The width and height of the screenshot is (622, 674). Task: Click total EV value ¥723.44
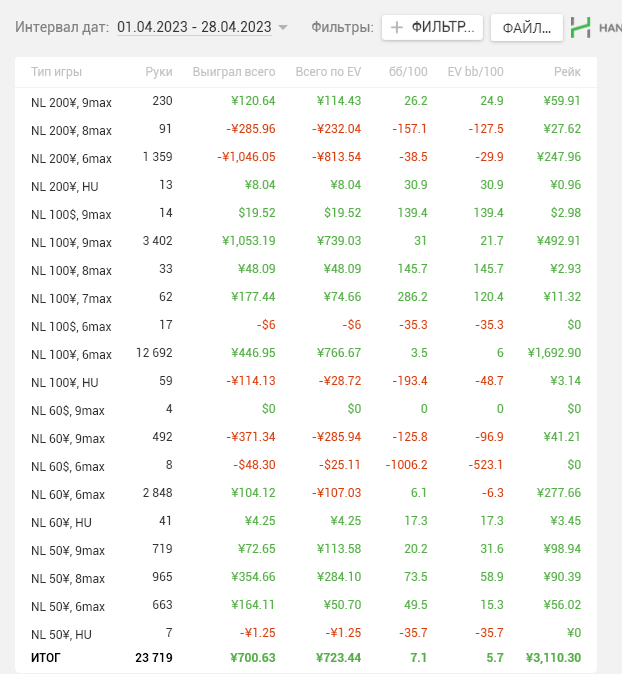[338, 658]
